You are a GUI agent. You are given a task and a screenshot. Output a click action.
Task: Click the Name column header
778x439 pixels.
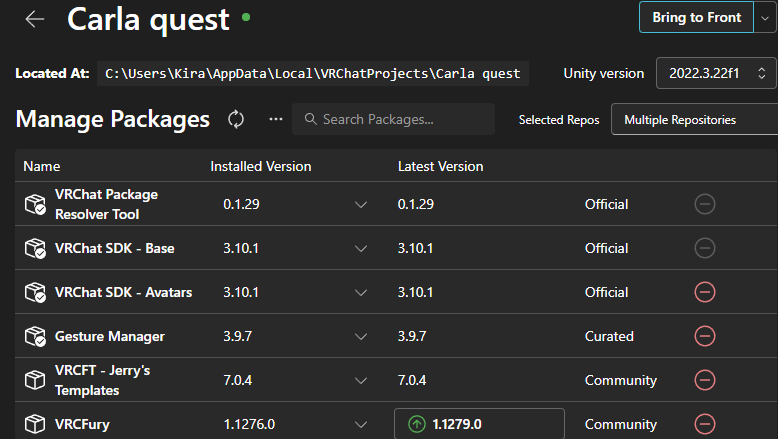point(42,166)
